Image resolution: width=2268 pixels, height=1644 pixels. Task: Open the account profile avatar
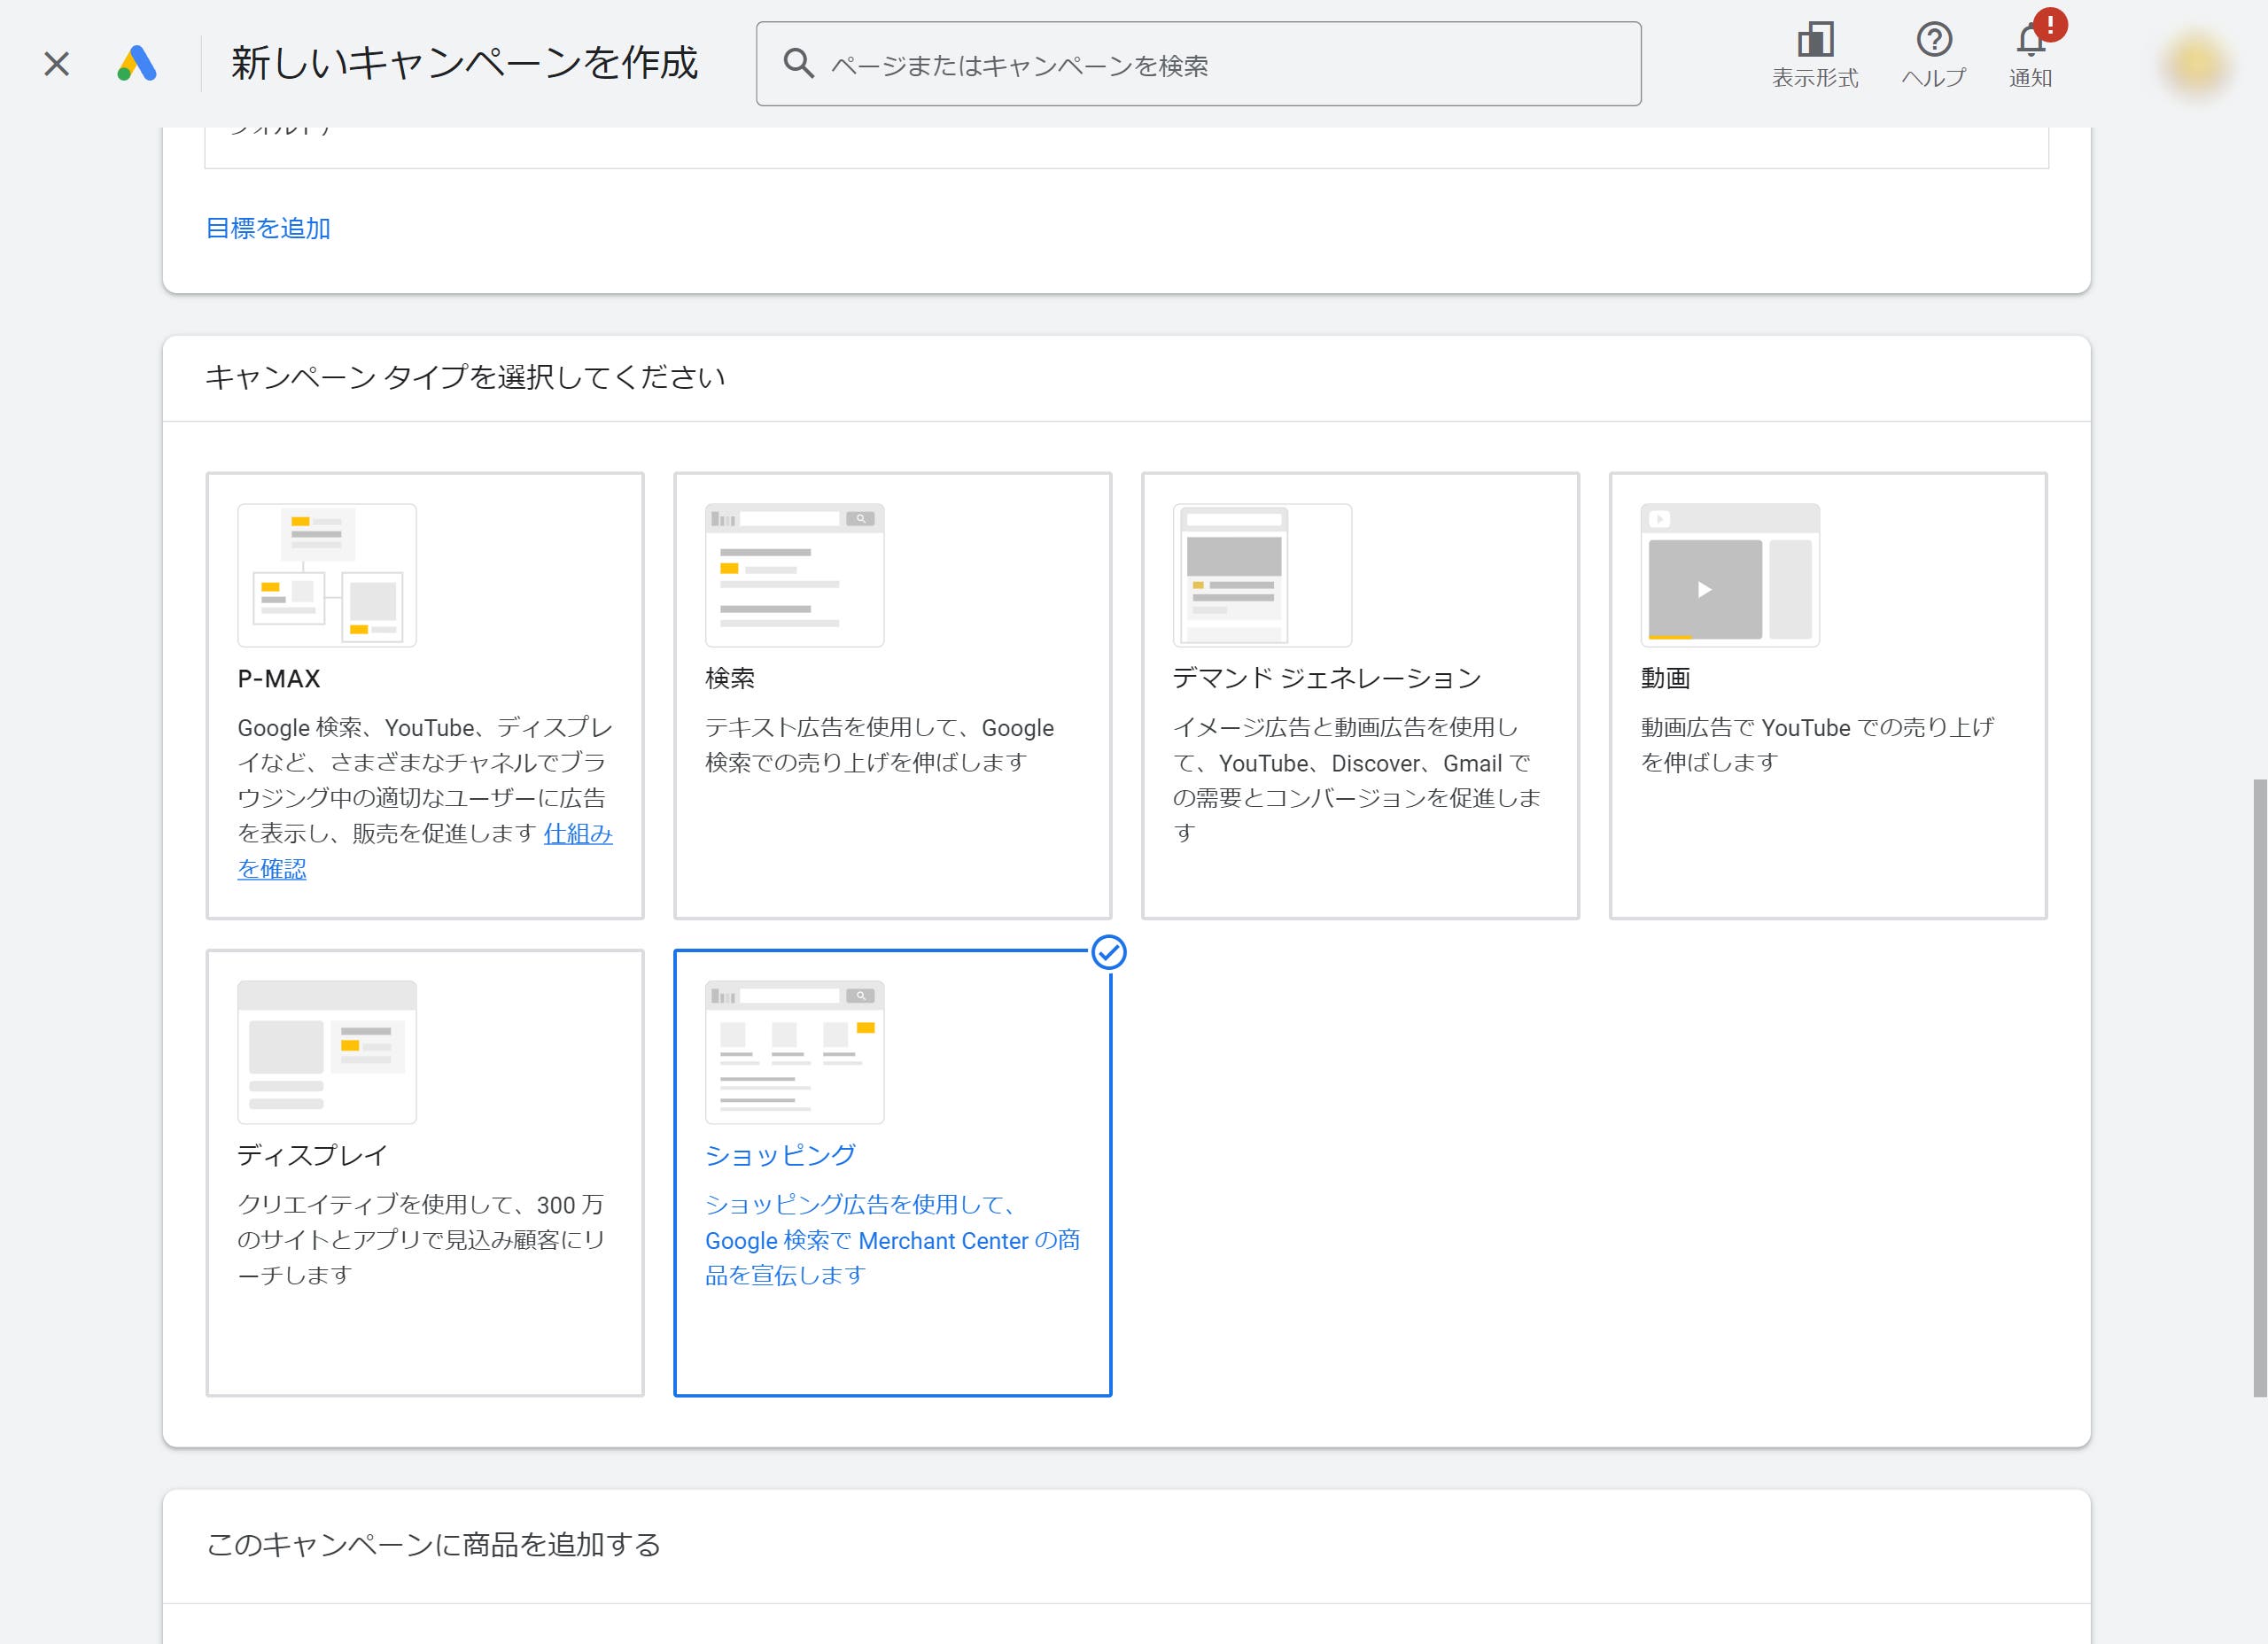(x=2196, y=64)
